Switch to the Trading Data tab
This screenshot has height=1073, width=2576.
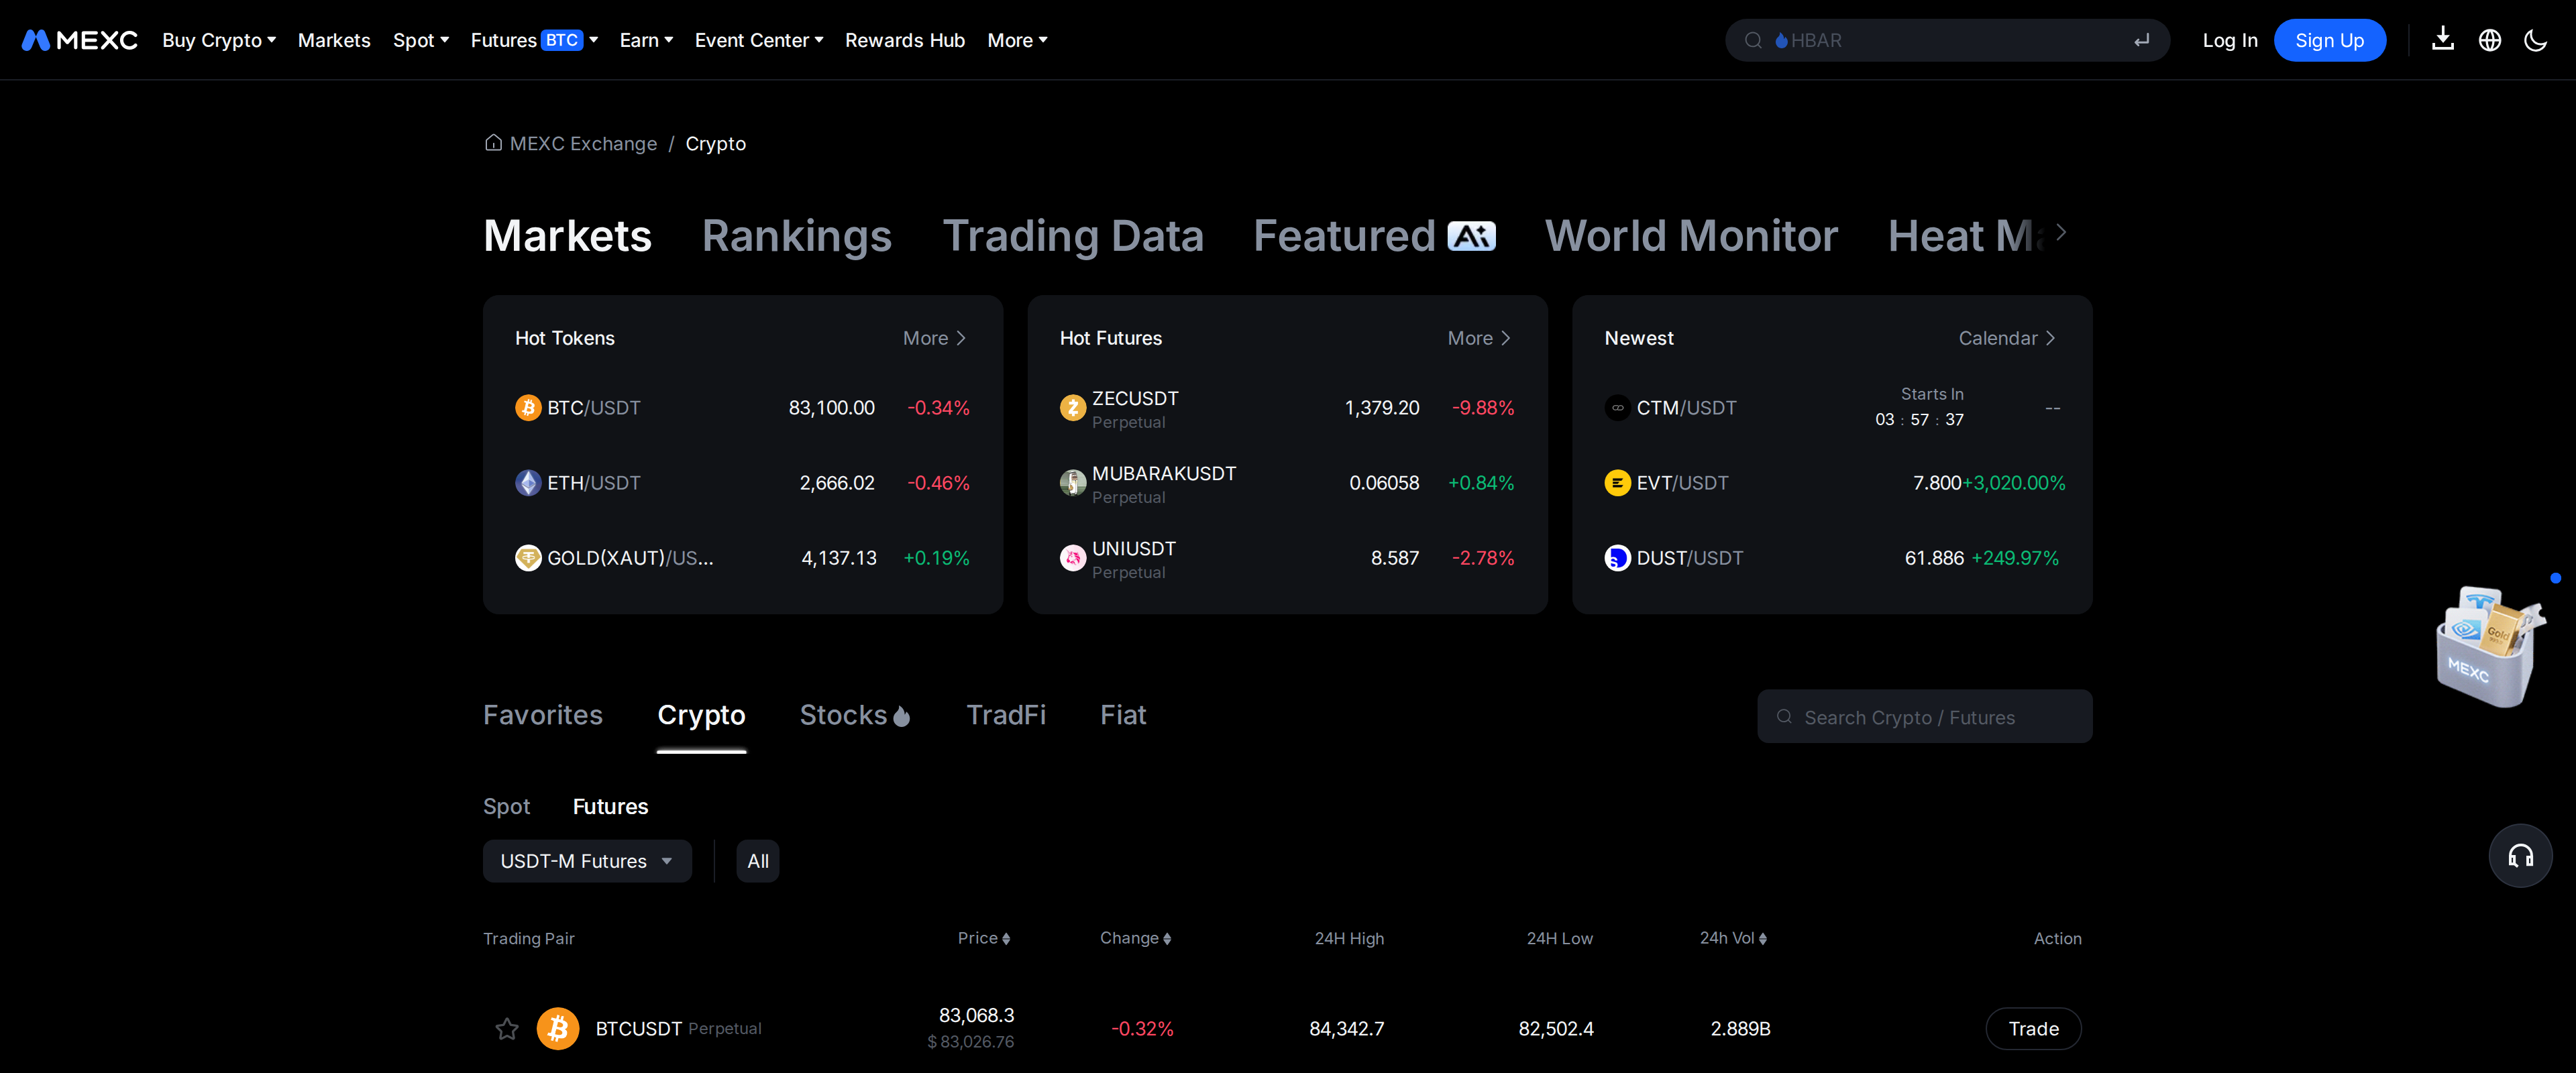(1073, 236)
